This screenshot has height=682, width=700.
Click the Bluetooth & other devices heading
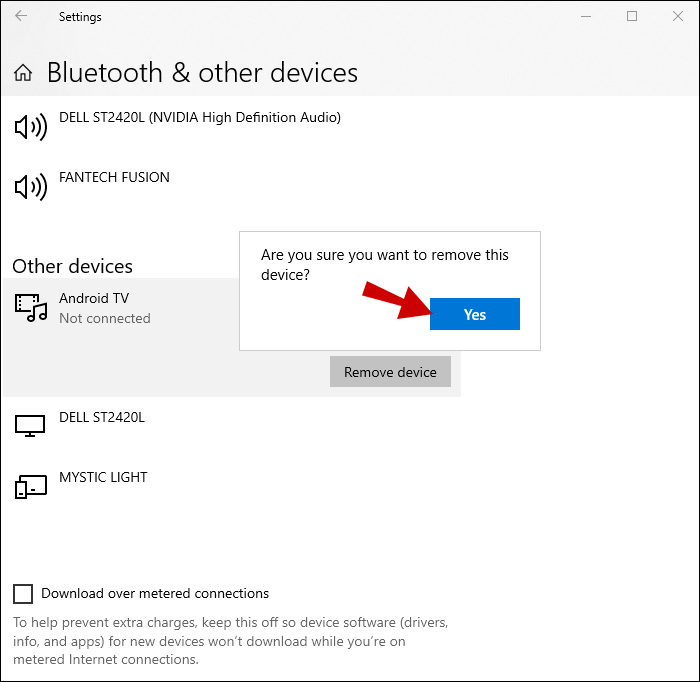click(202, 73)
